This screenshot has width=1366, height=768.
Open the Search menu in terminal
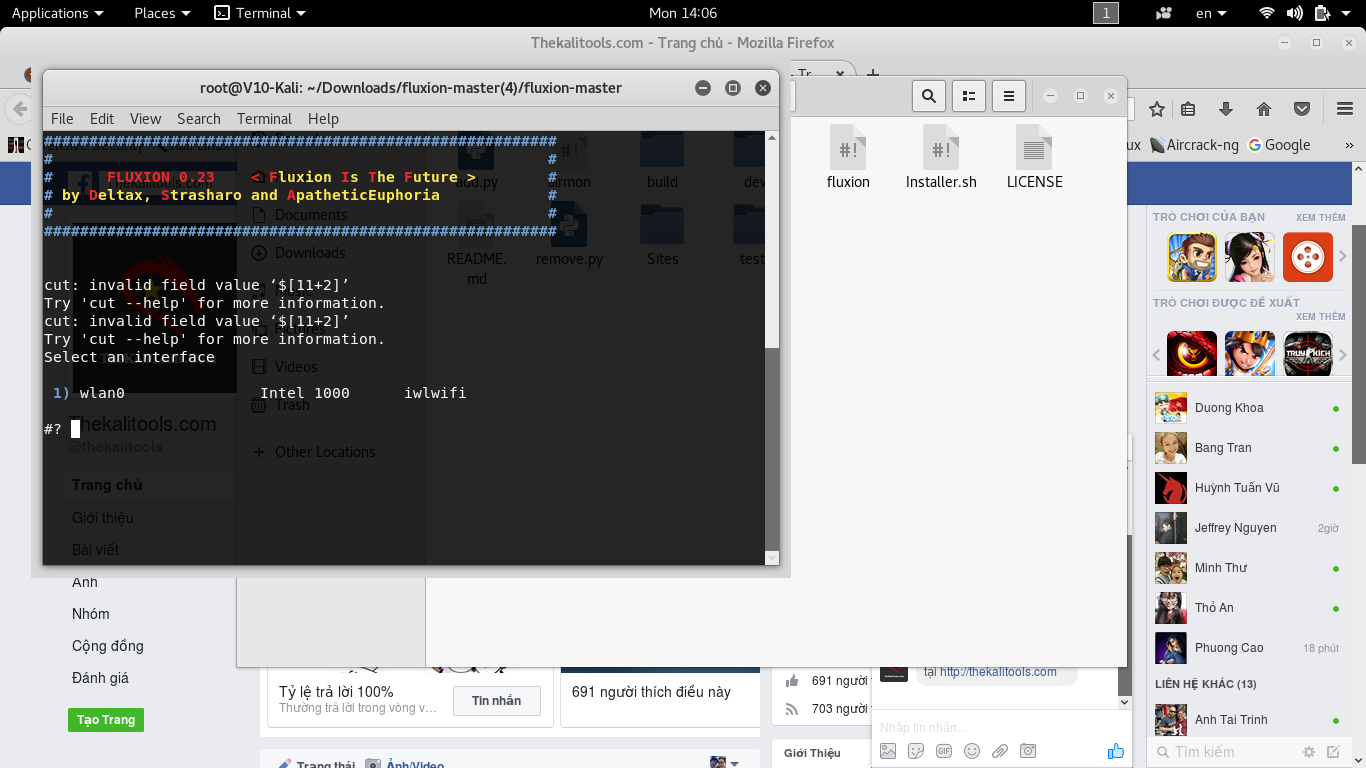[x=198, y=118]
